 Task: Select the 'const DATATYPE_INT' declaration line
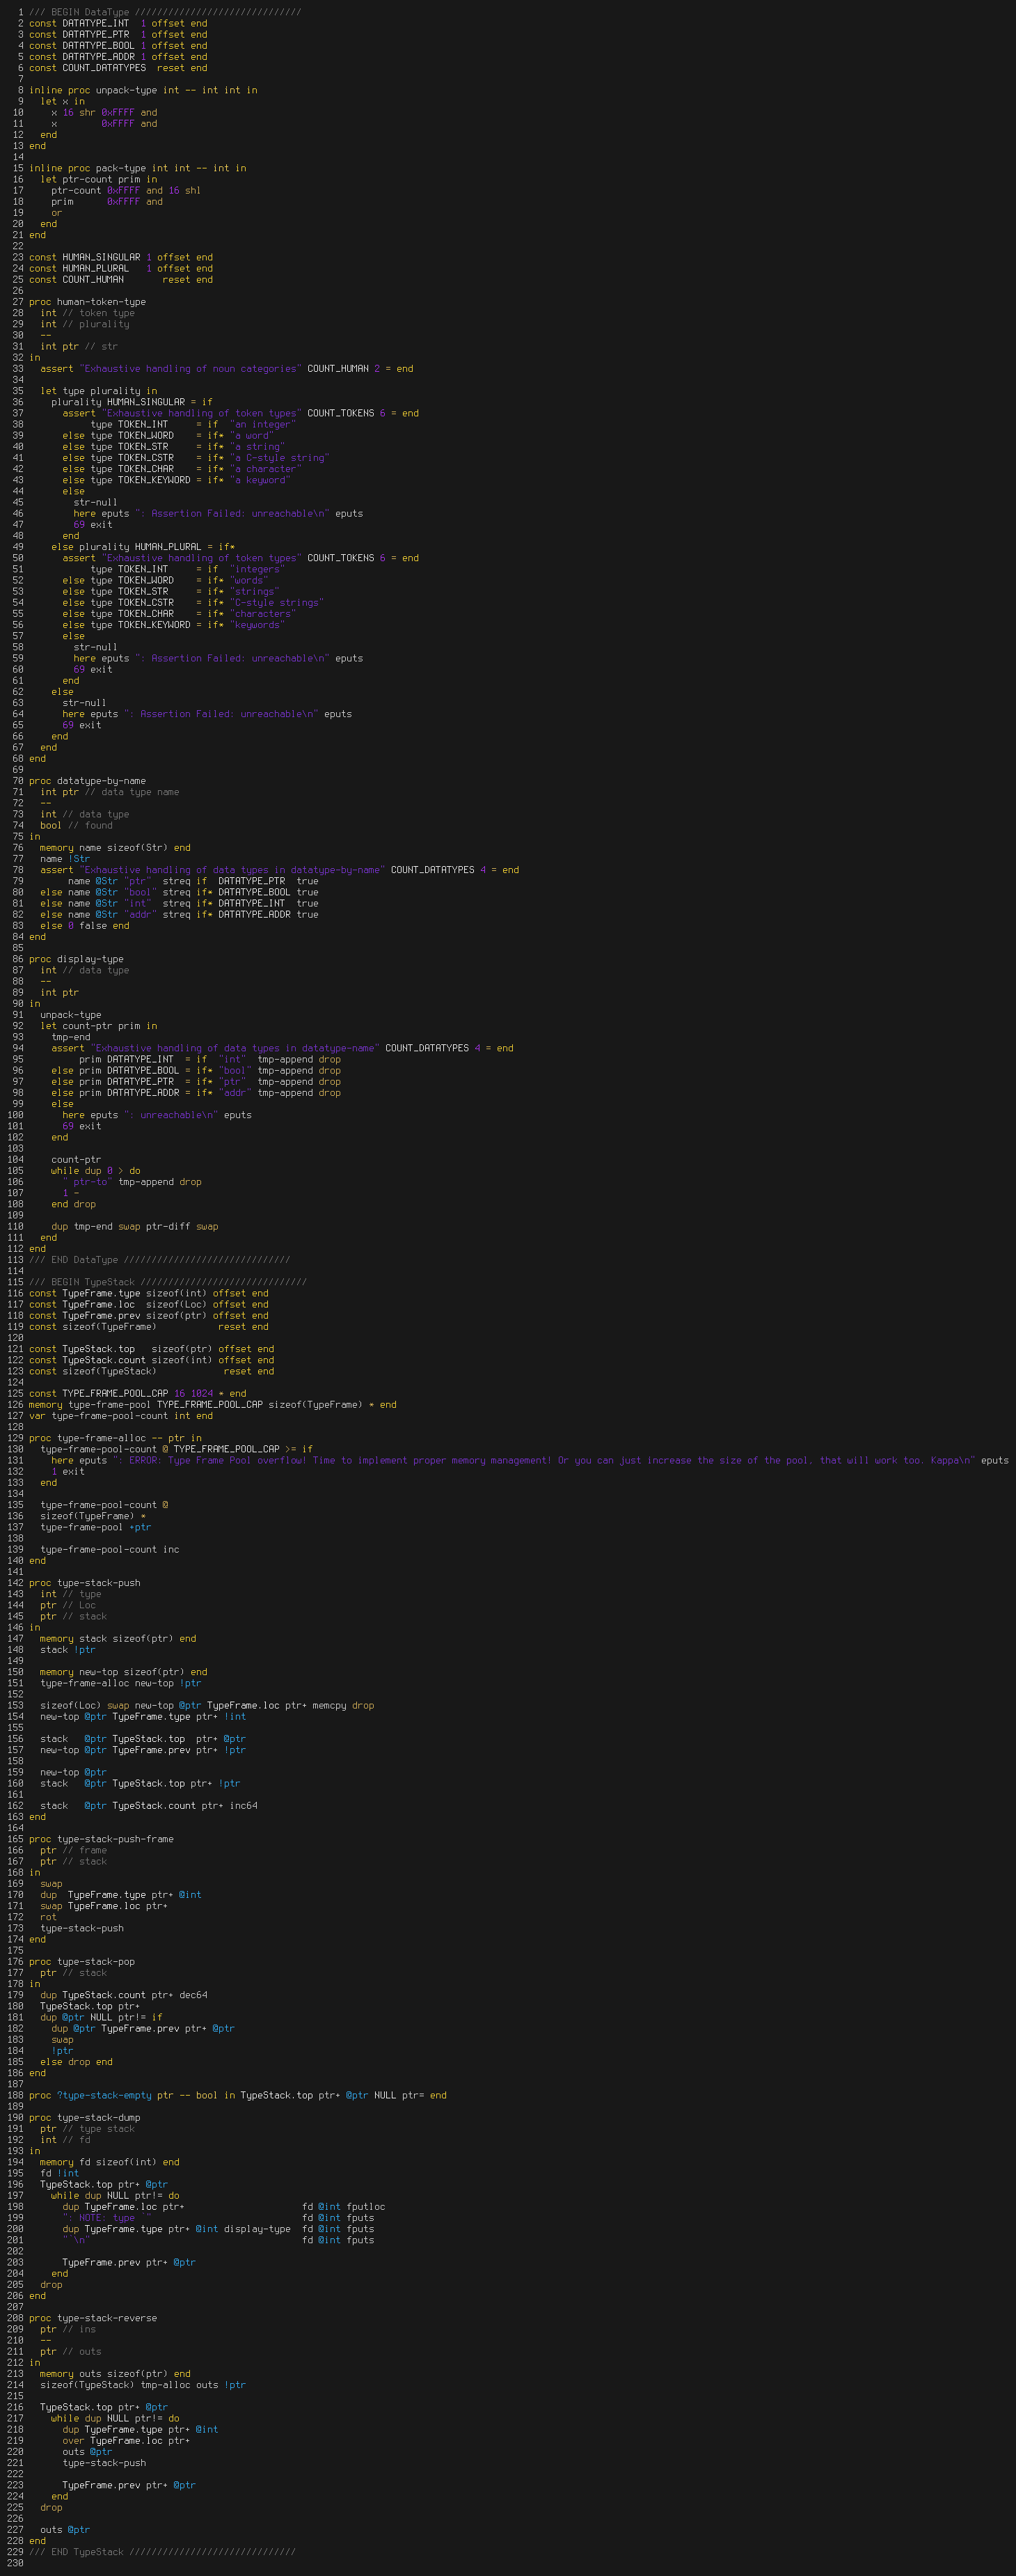point(118,23)
